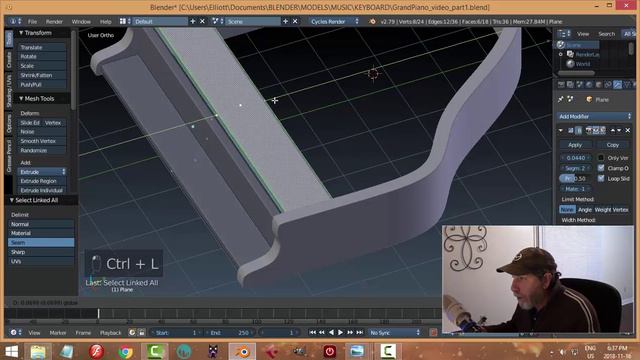Image resolution: width=640 pixels, height=360 pixels.
Task: Click the World item icon in outliner
Action: [570, 64]
